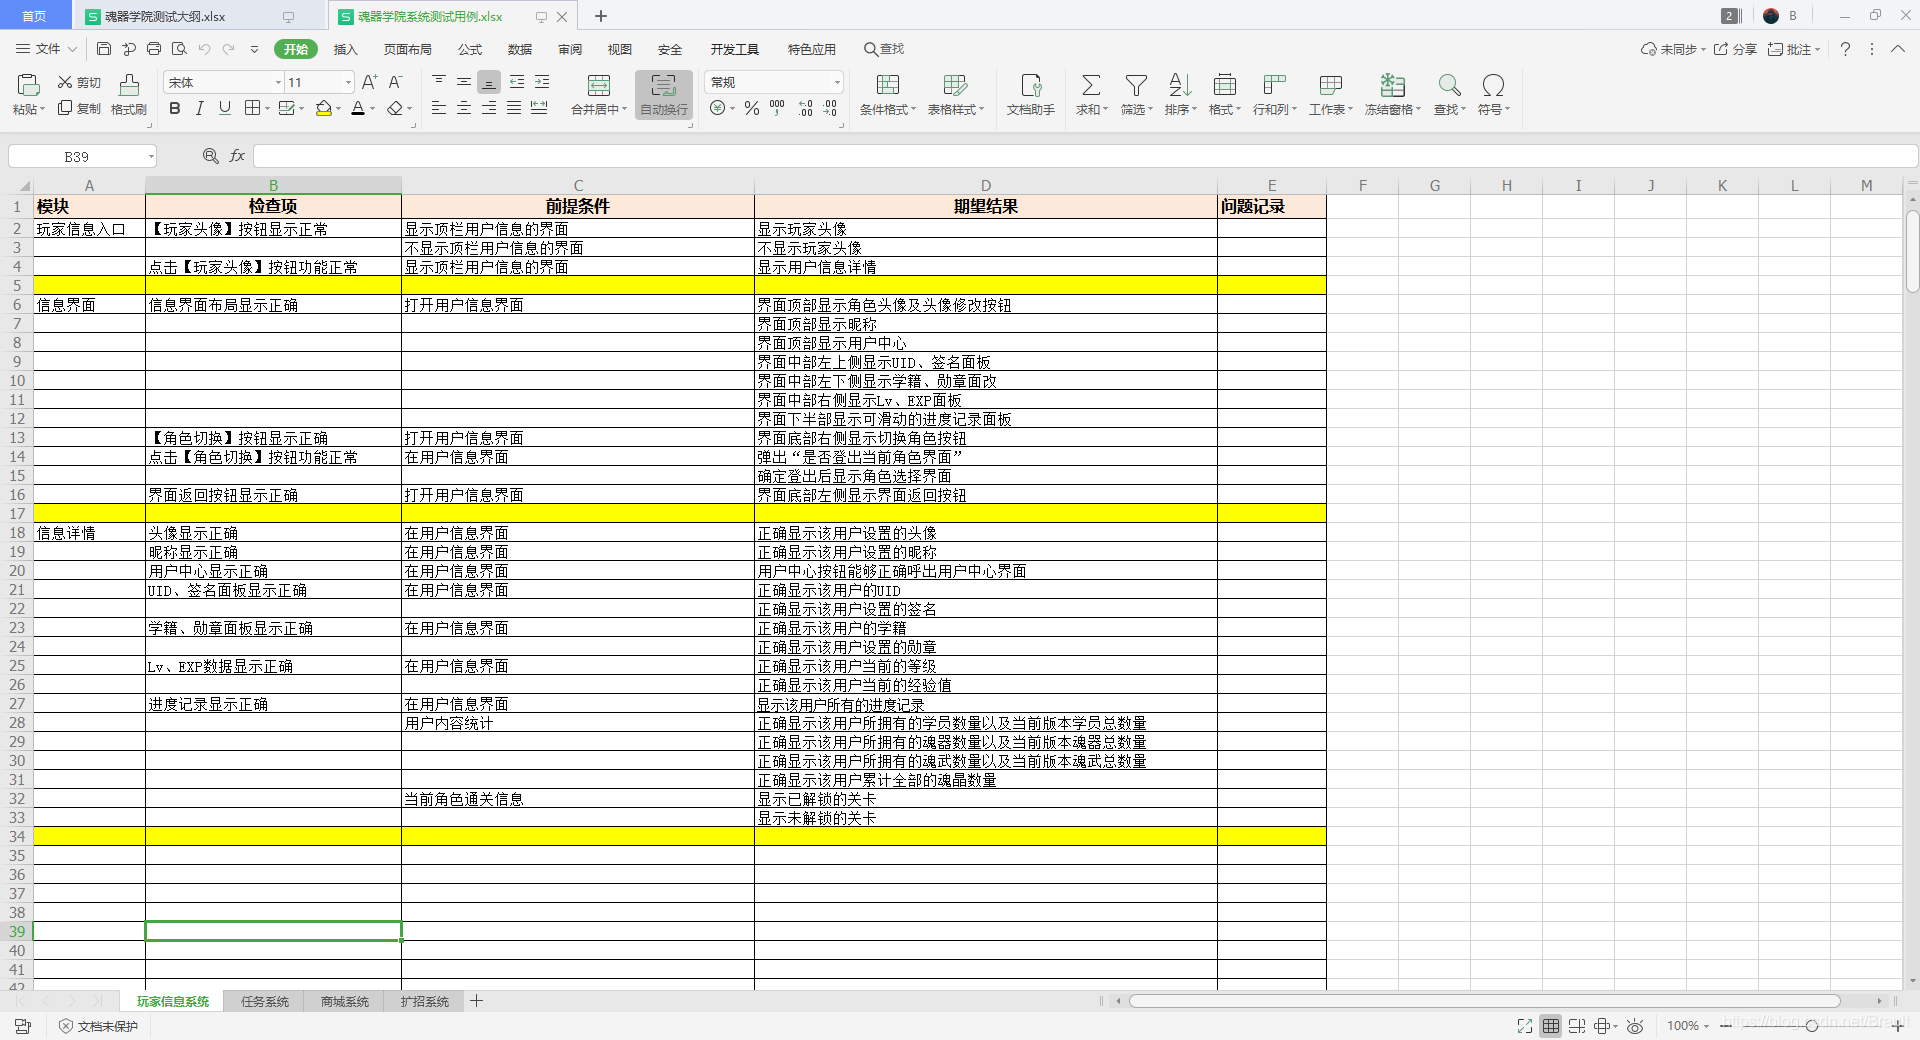Toggle left horizontal text alignment
Screen dimensions: 1920x1040
tap(439, 108)
